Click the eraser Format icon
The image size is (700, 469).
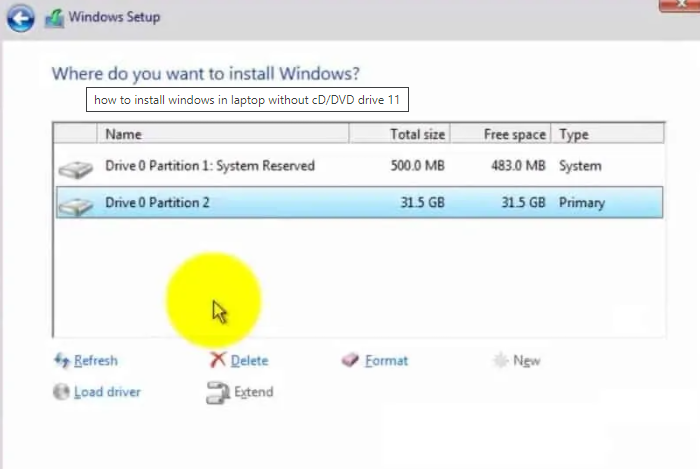pyautogui.click(x=350, y=360)
